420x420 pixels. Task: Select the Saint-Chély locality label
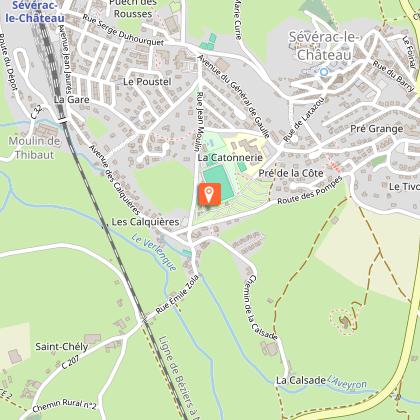pos(62,346)
